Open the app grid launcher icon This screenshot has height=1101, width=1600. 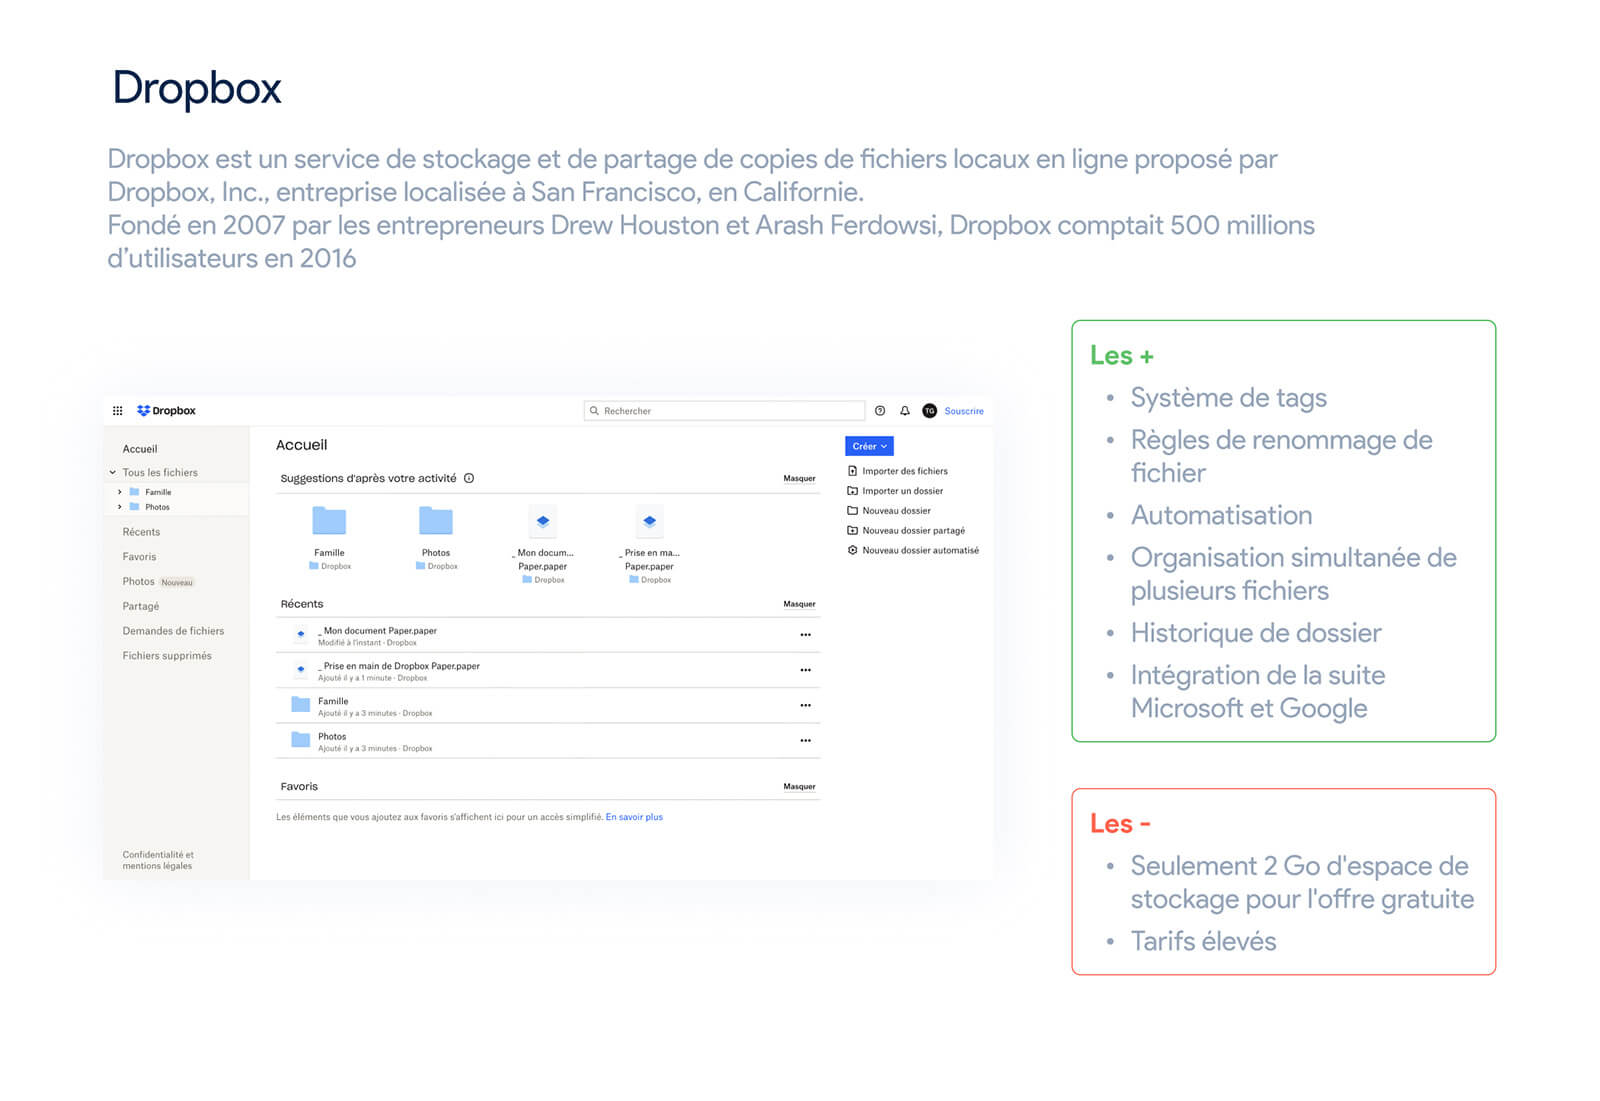117,411
